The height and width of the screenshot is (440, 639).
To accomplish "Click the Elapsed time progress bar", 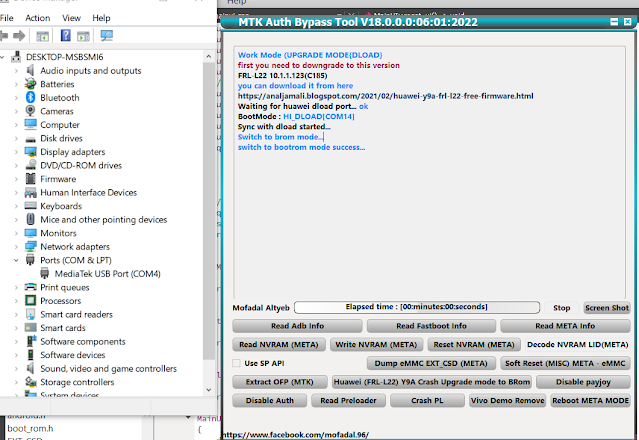I will (417, 307).
